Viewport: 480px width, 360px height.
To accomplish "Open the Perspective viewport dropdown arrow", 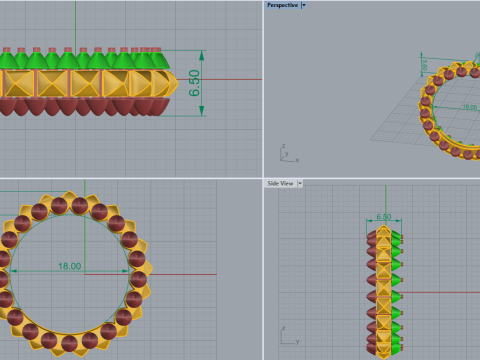I will (x=303, y=5).
